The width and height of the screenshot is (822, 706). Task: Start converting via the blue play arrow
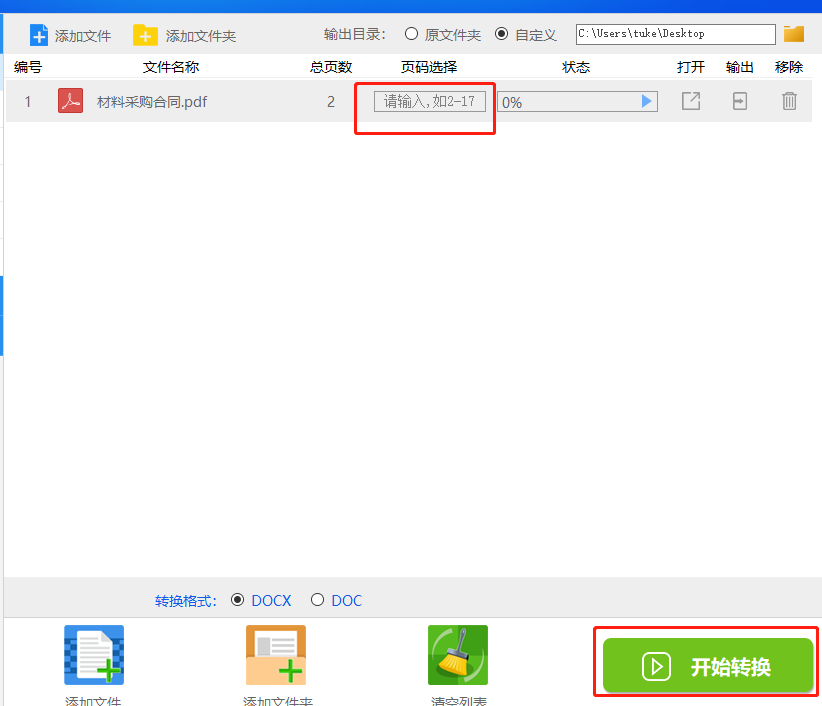tap(646, 101)
